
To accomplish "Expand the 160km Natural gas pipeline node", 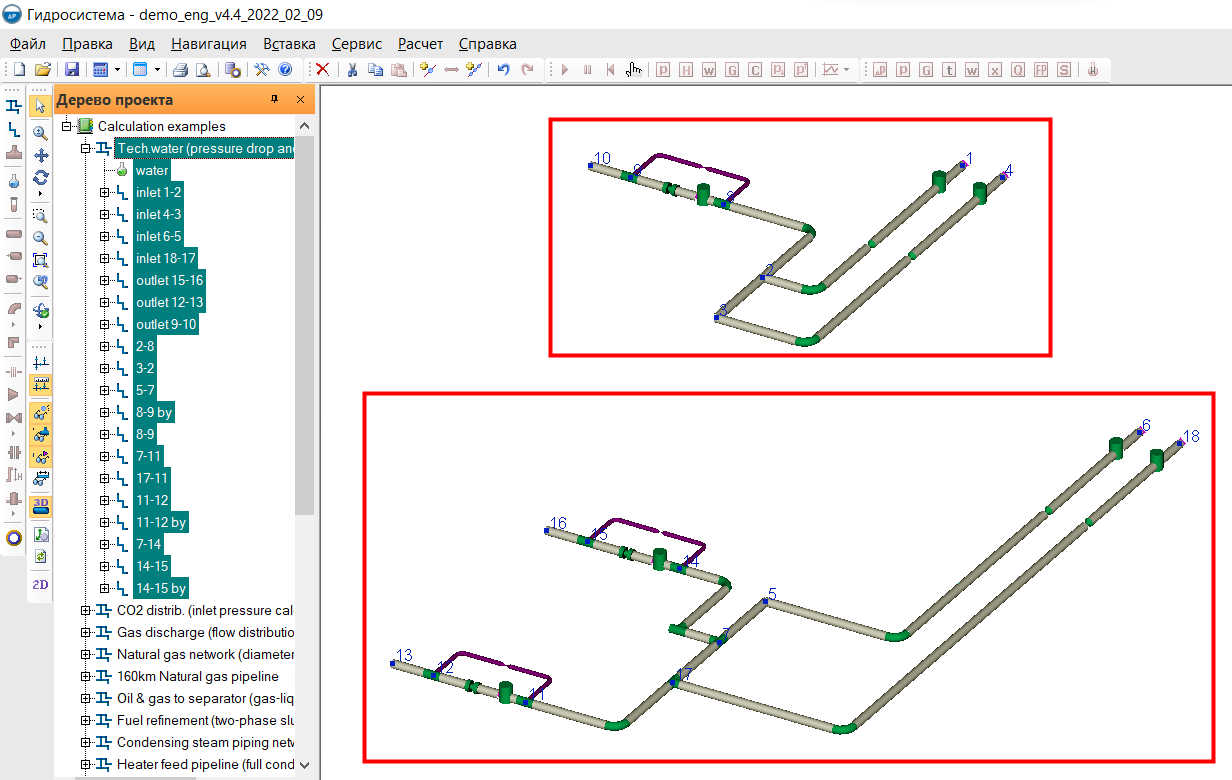I will [x=86, y=676].
